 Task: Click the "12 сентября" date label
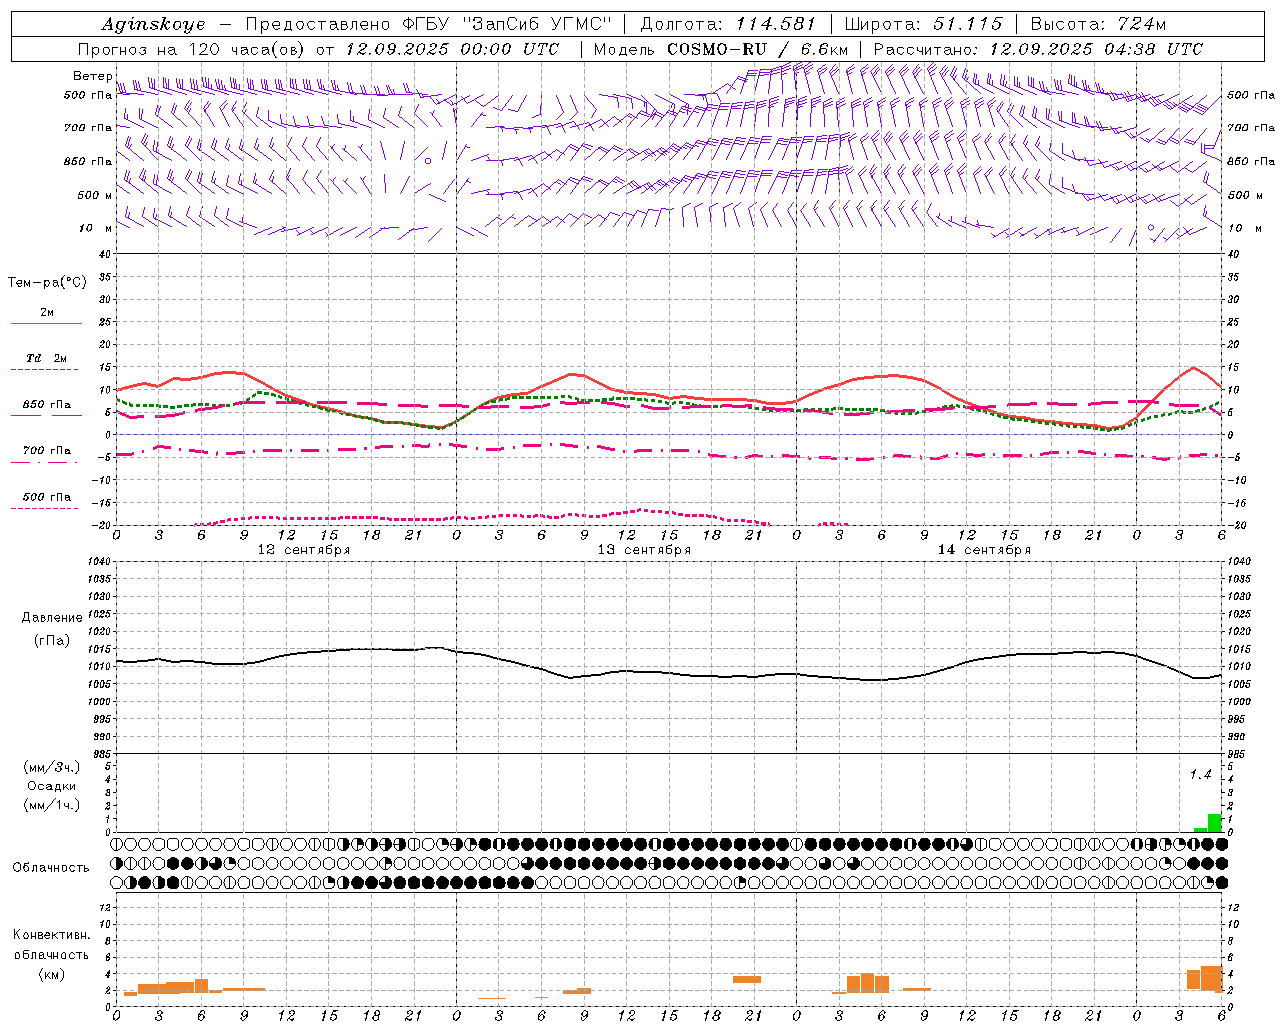304,550
